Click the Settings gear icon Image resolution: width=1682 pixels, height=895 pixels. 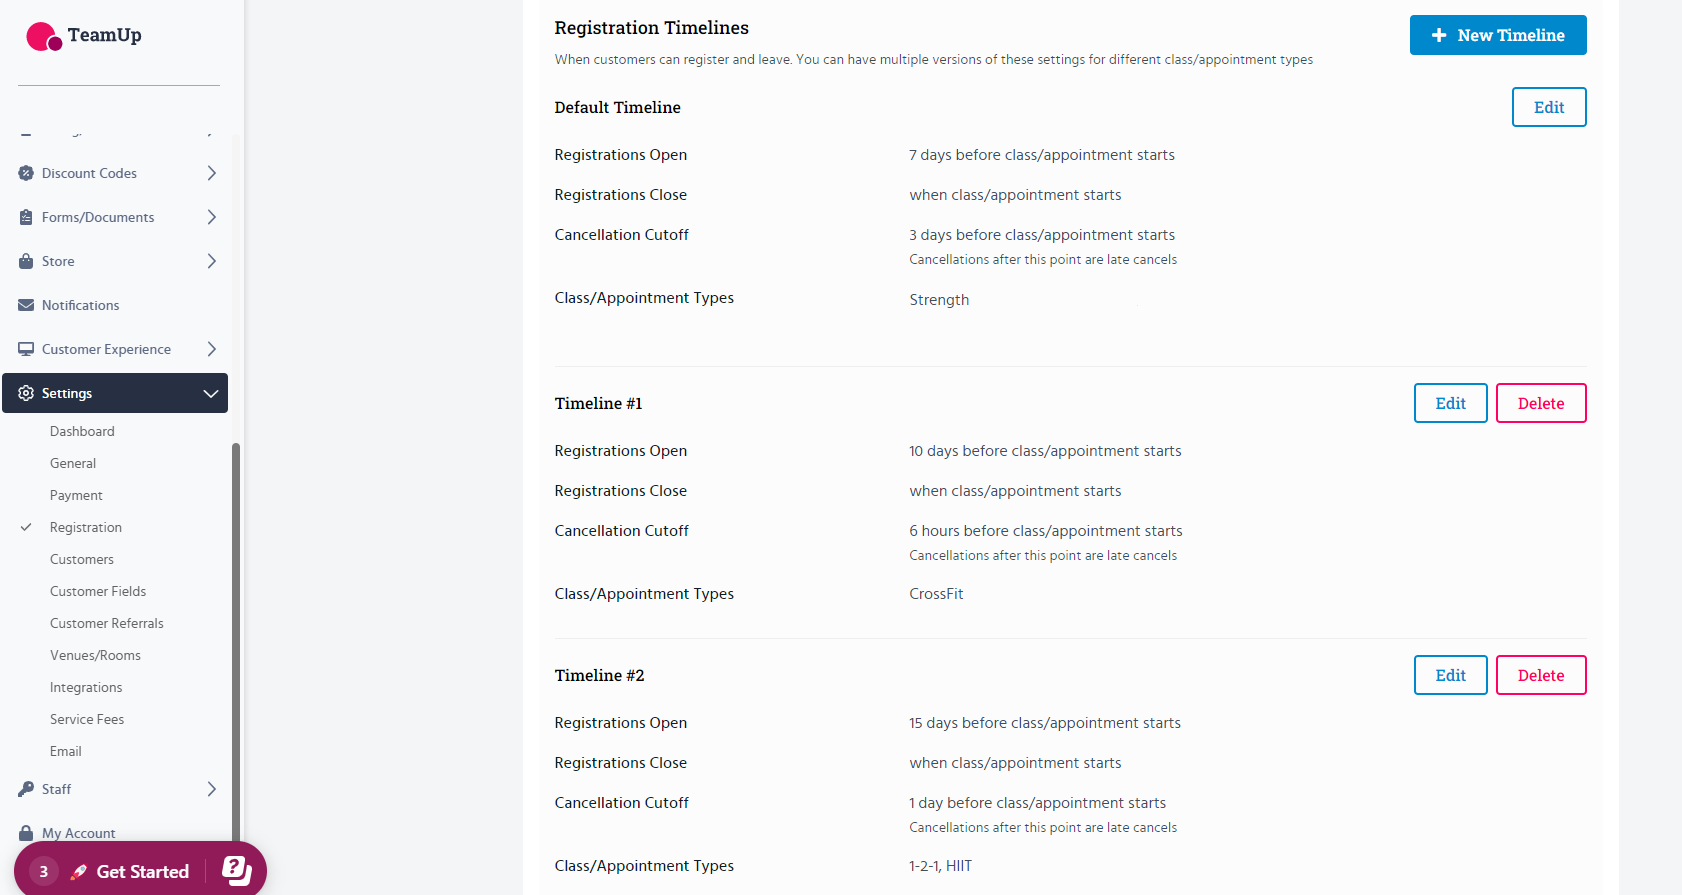click(26, 393)
